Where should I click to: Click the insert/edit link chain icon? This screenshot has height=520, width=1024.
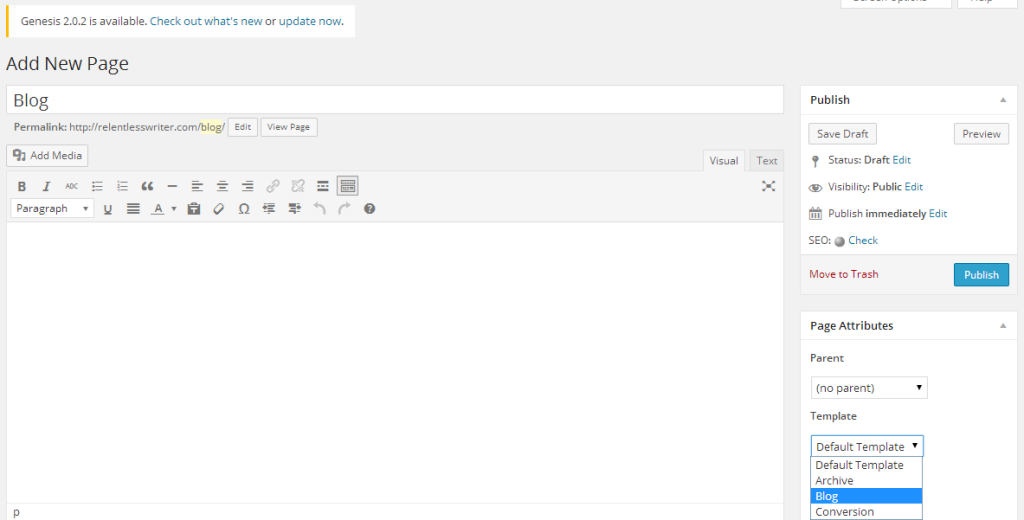coord(273,186)
